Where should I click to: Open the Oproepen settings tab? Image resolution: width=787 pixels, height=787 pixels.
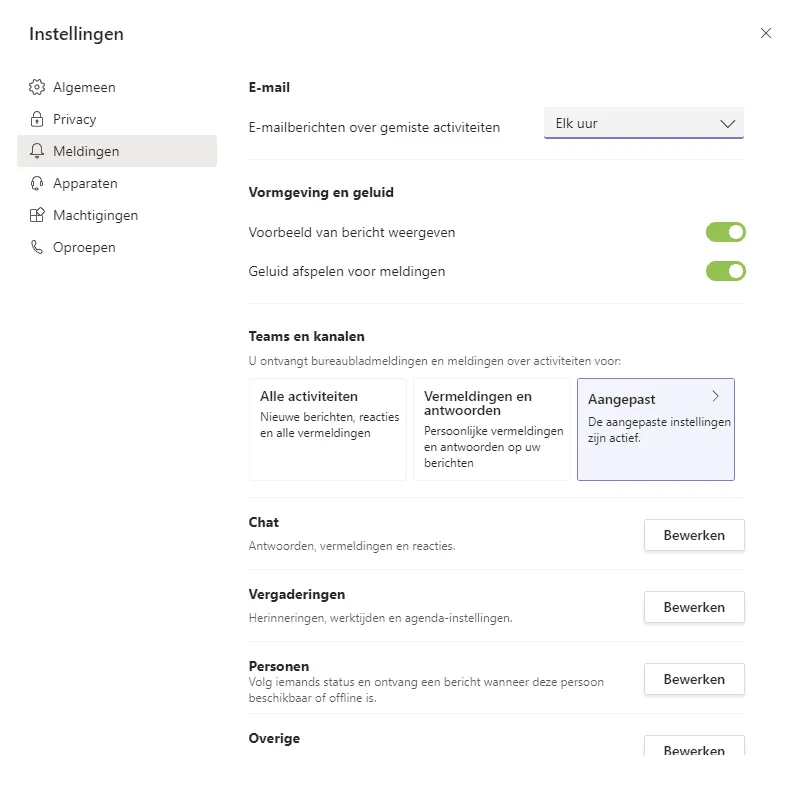(84, 247)
